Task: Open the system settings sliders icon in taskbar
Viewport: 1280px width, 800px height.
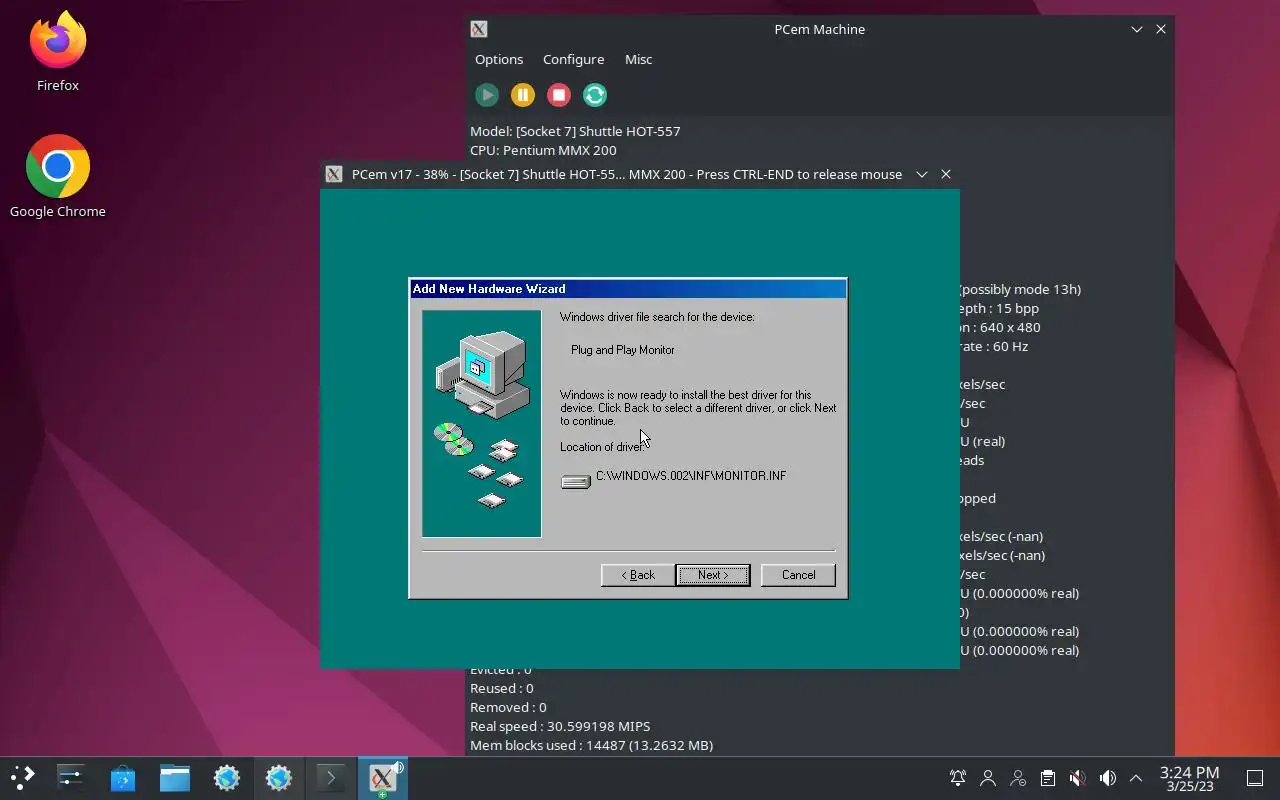Action: point(71,777)
